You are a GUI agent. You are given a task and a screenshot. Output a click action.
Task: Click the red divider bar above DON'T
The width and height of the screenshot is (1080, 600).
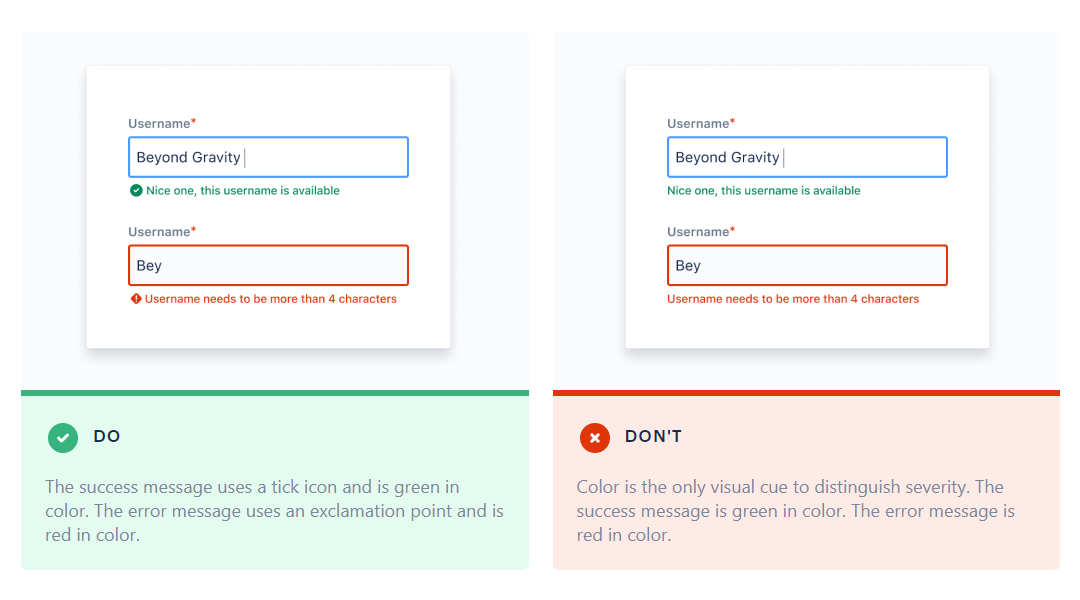pos(806,393)
